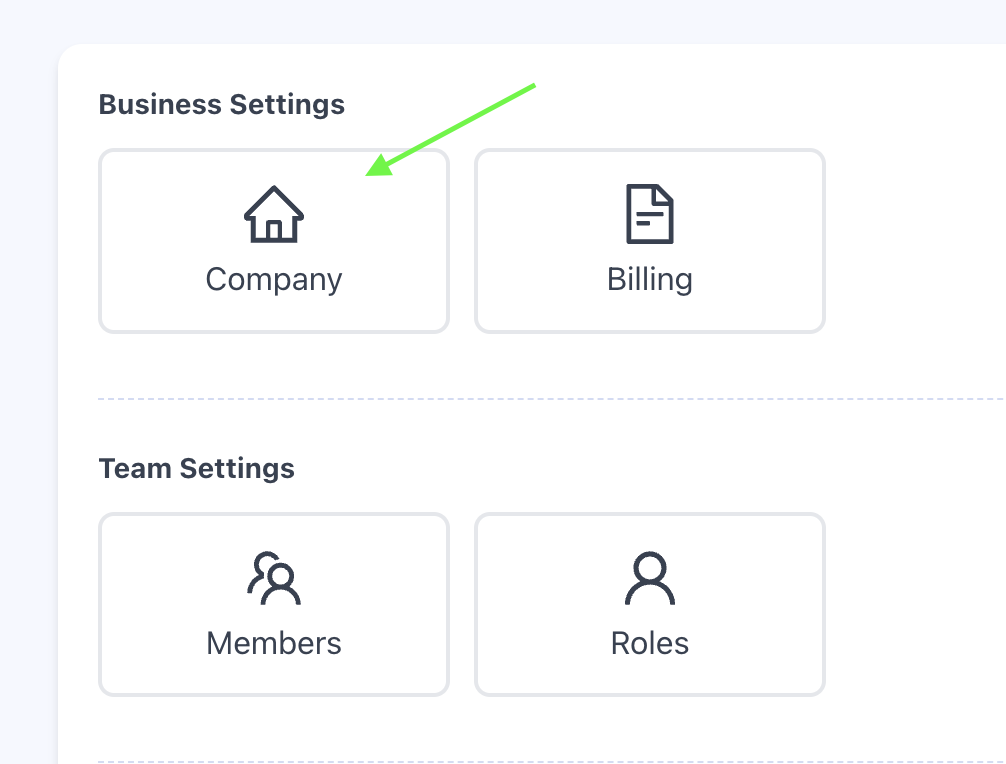Viewport: 1006px width, 764px height.
Task: Open the Members settings card
Action: pos(274,605)
